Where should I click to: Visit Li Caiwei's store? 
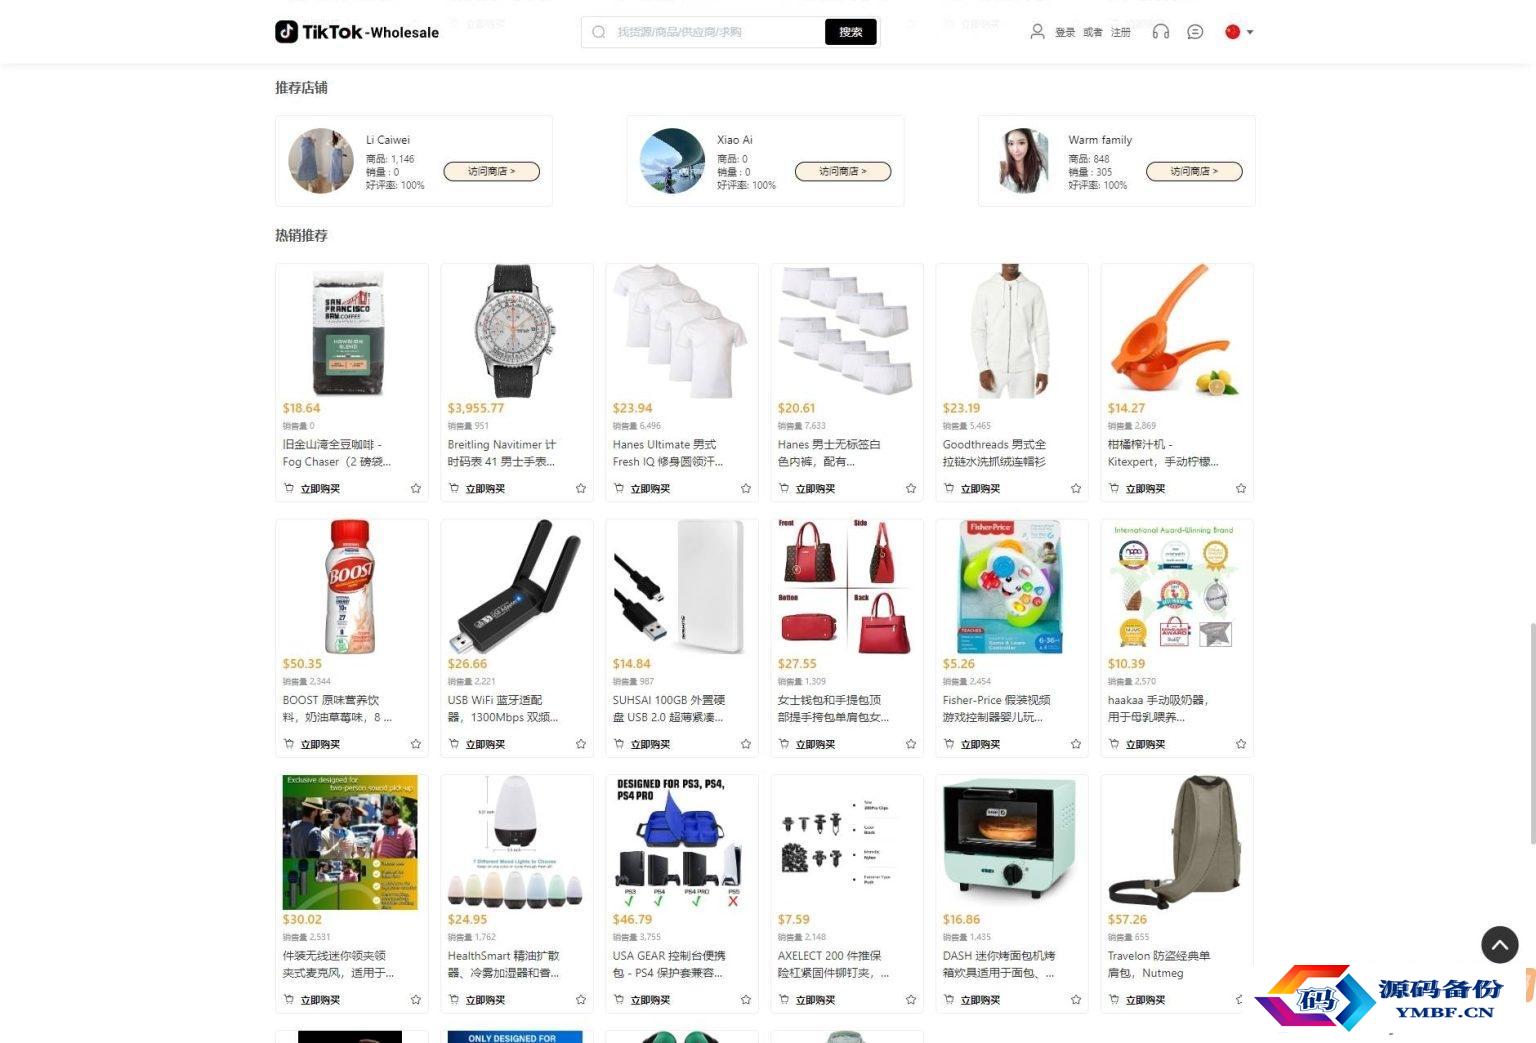point(492,171)
